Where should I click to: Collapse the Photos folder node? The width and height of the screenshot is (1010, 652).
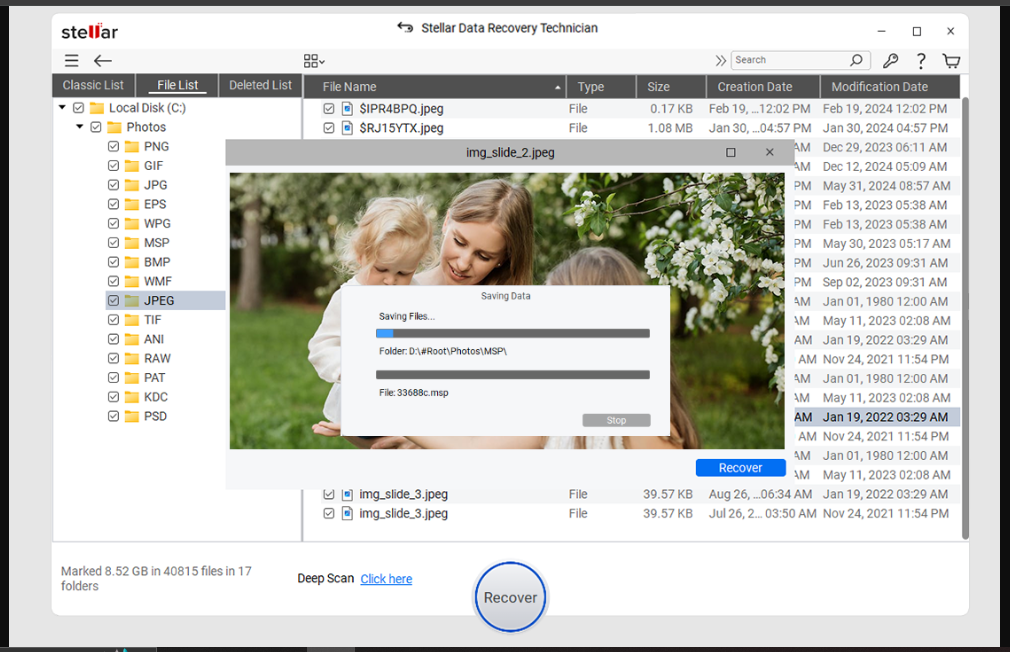(80, 127)
